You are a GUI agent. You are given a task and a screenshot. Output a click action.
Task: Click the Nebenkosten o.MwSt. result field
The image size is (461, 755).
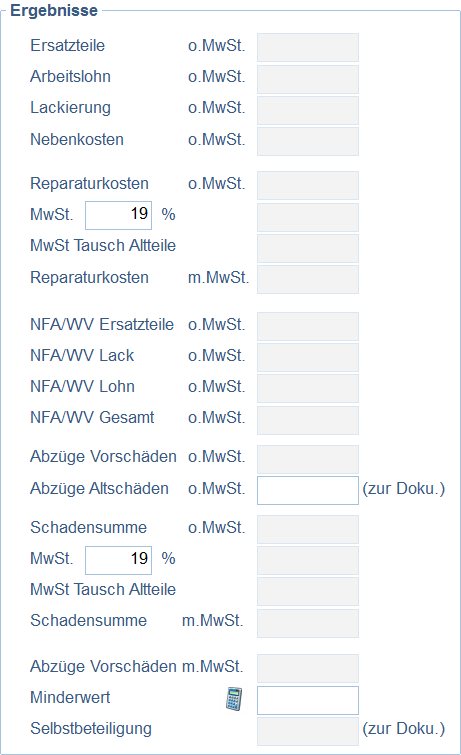(x=308, y=142)
